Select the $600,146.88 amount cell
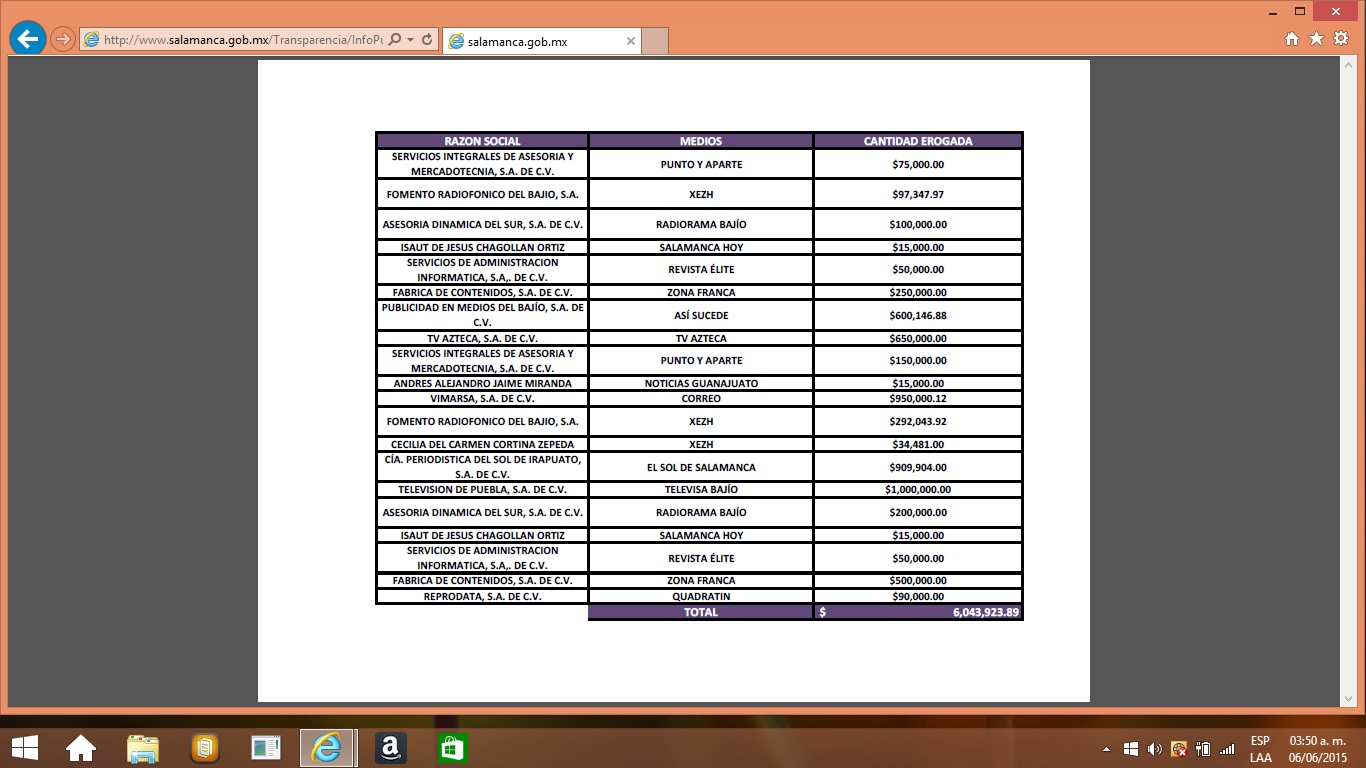Screen dimensions: 1366x768 (918, 315)
